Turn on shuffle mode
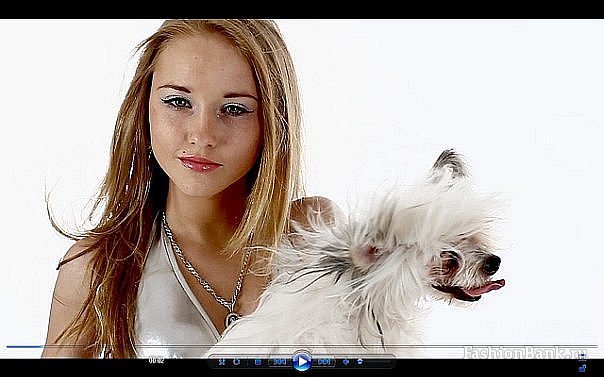Screen dimensions: 604x377 tap(221, 362)
